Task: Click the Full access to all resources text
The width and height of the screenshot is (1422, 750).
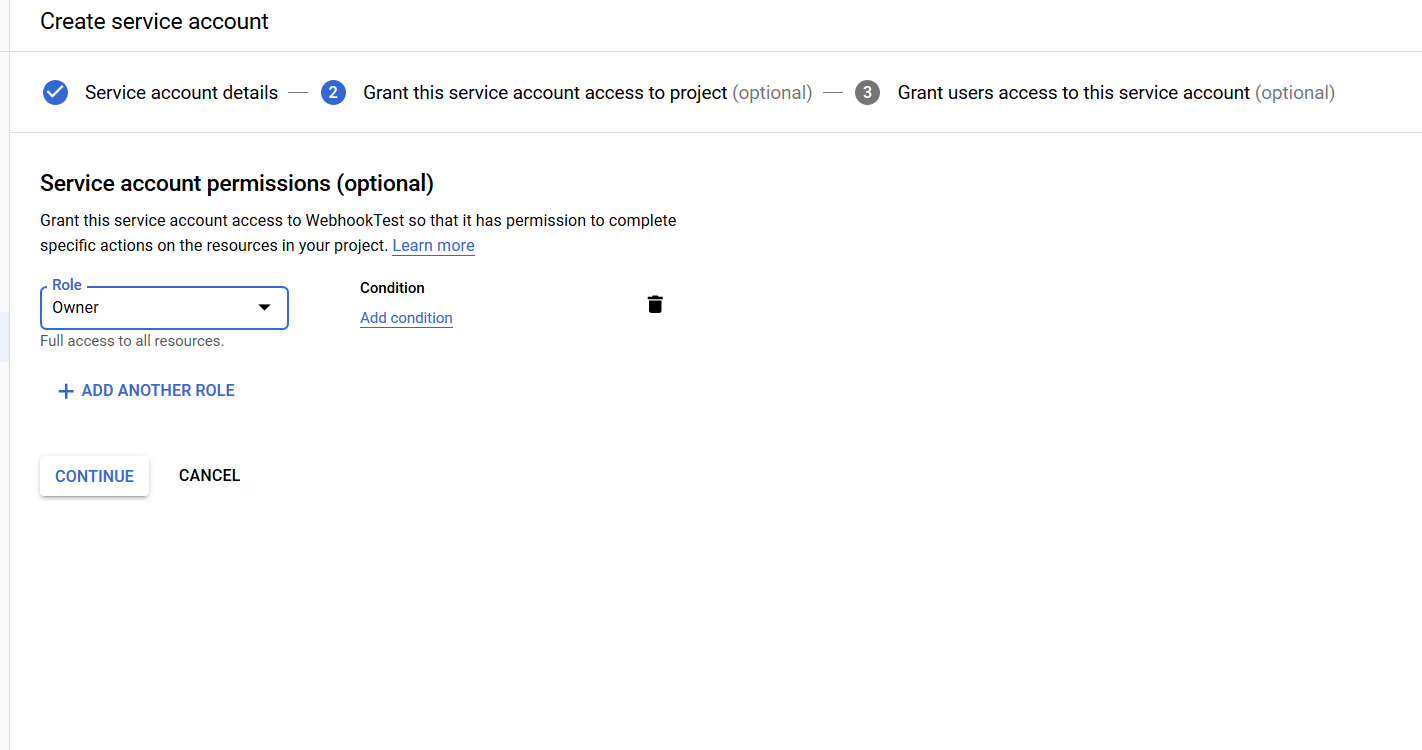Action: (x=132, y=341)
